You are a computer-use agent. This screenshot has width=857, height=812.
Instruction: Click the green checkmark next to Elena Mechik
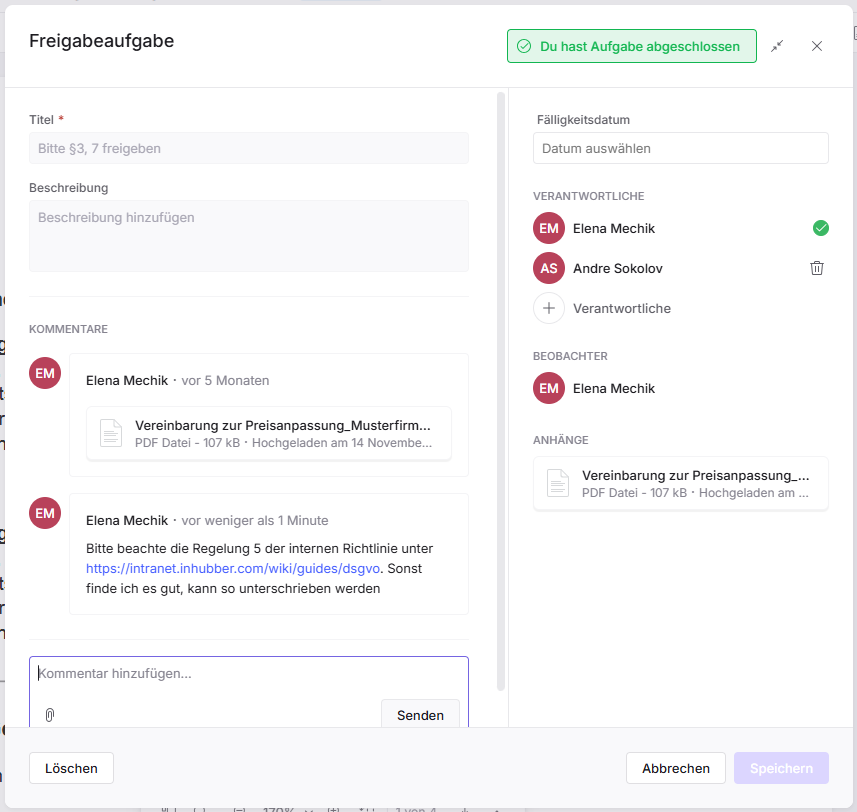pyautogui.click(x=821, y=228)
